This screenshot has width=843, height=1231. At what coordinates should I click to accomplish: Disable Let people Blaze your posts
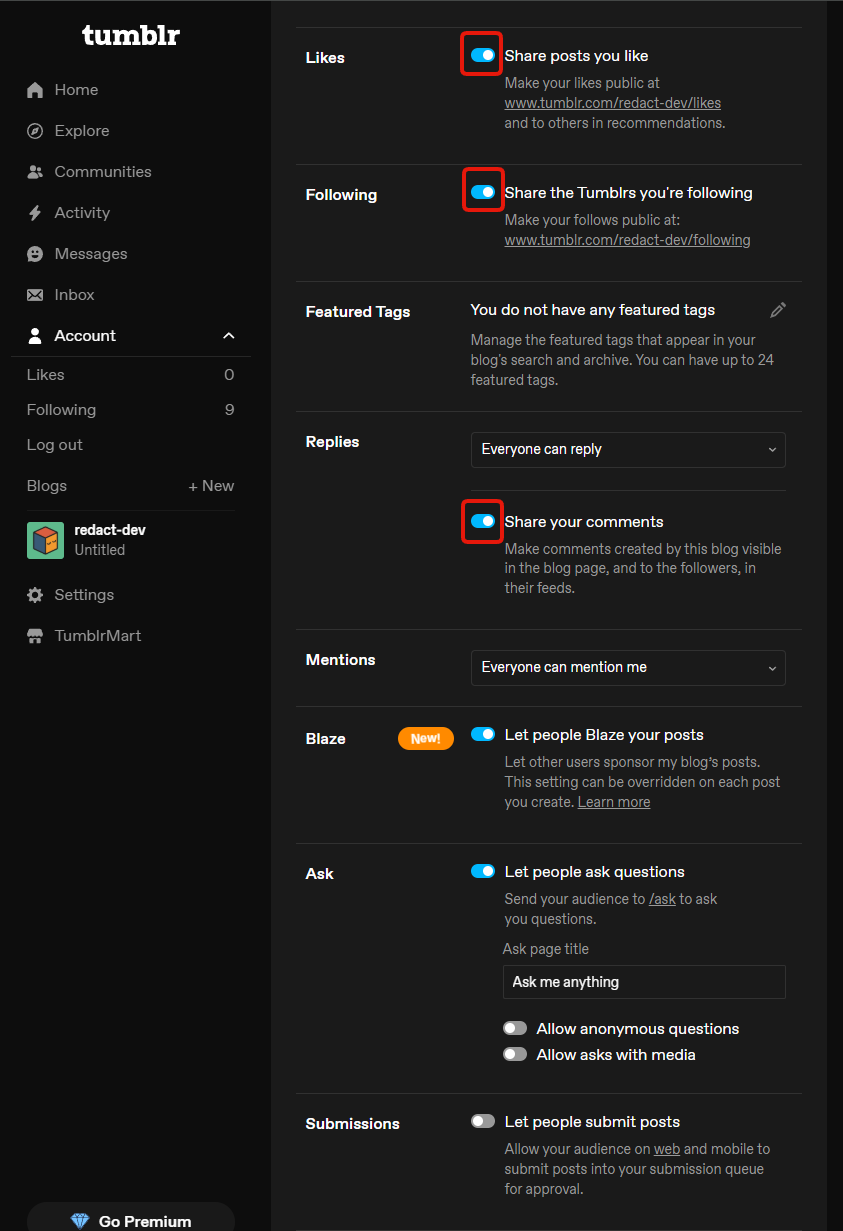483,734
